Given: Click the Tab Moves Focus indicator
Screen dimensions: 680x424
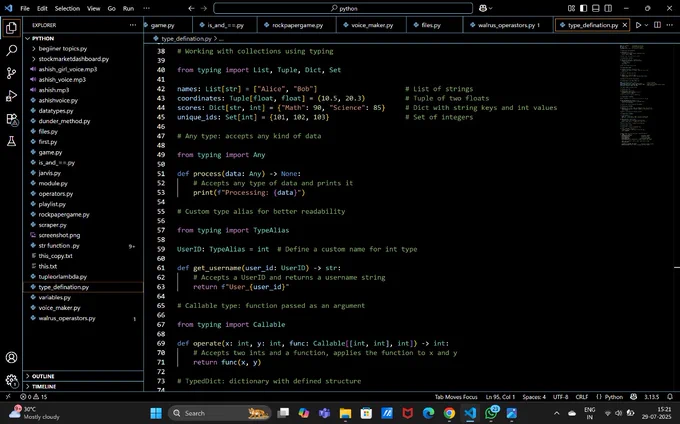Looking at the screenshot, I should [x=456, y=397].
